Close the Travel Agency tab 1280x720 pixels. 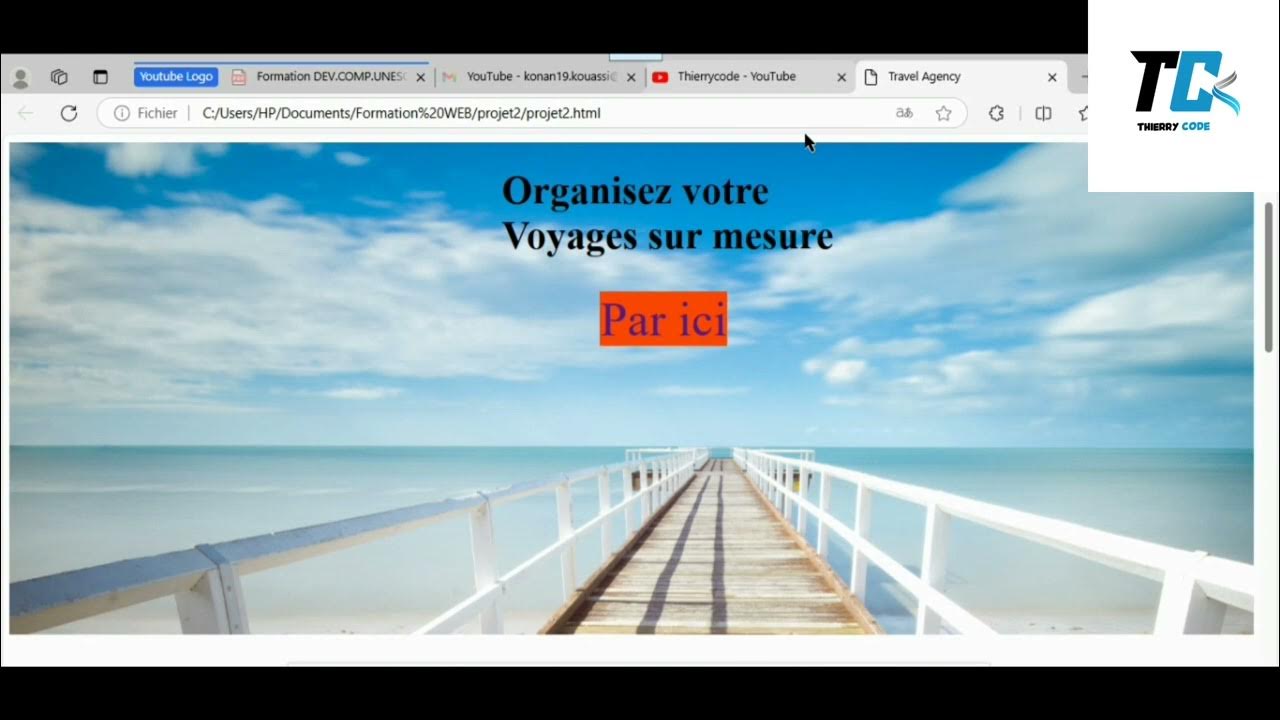tap(1052, 77)
